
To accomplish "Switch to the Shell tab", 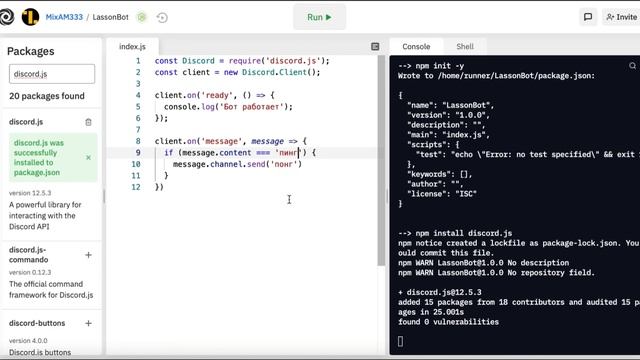I will (x=465, y=47).
